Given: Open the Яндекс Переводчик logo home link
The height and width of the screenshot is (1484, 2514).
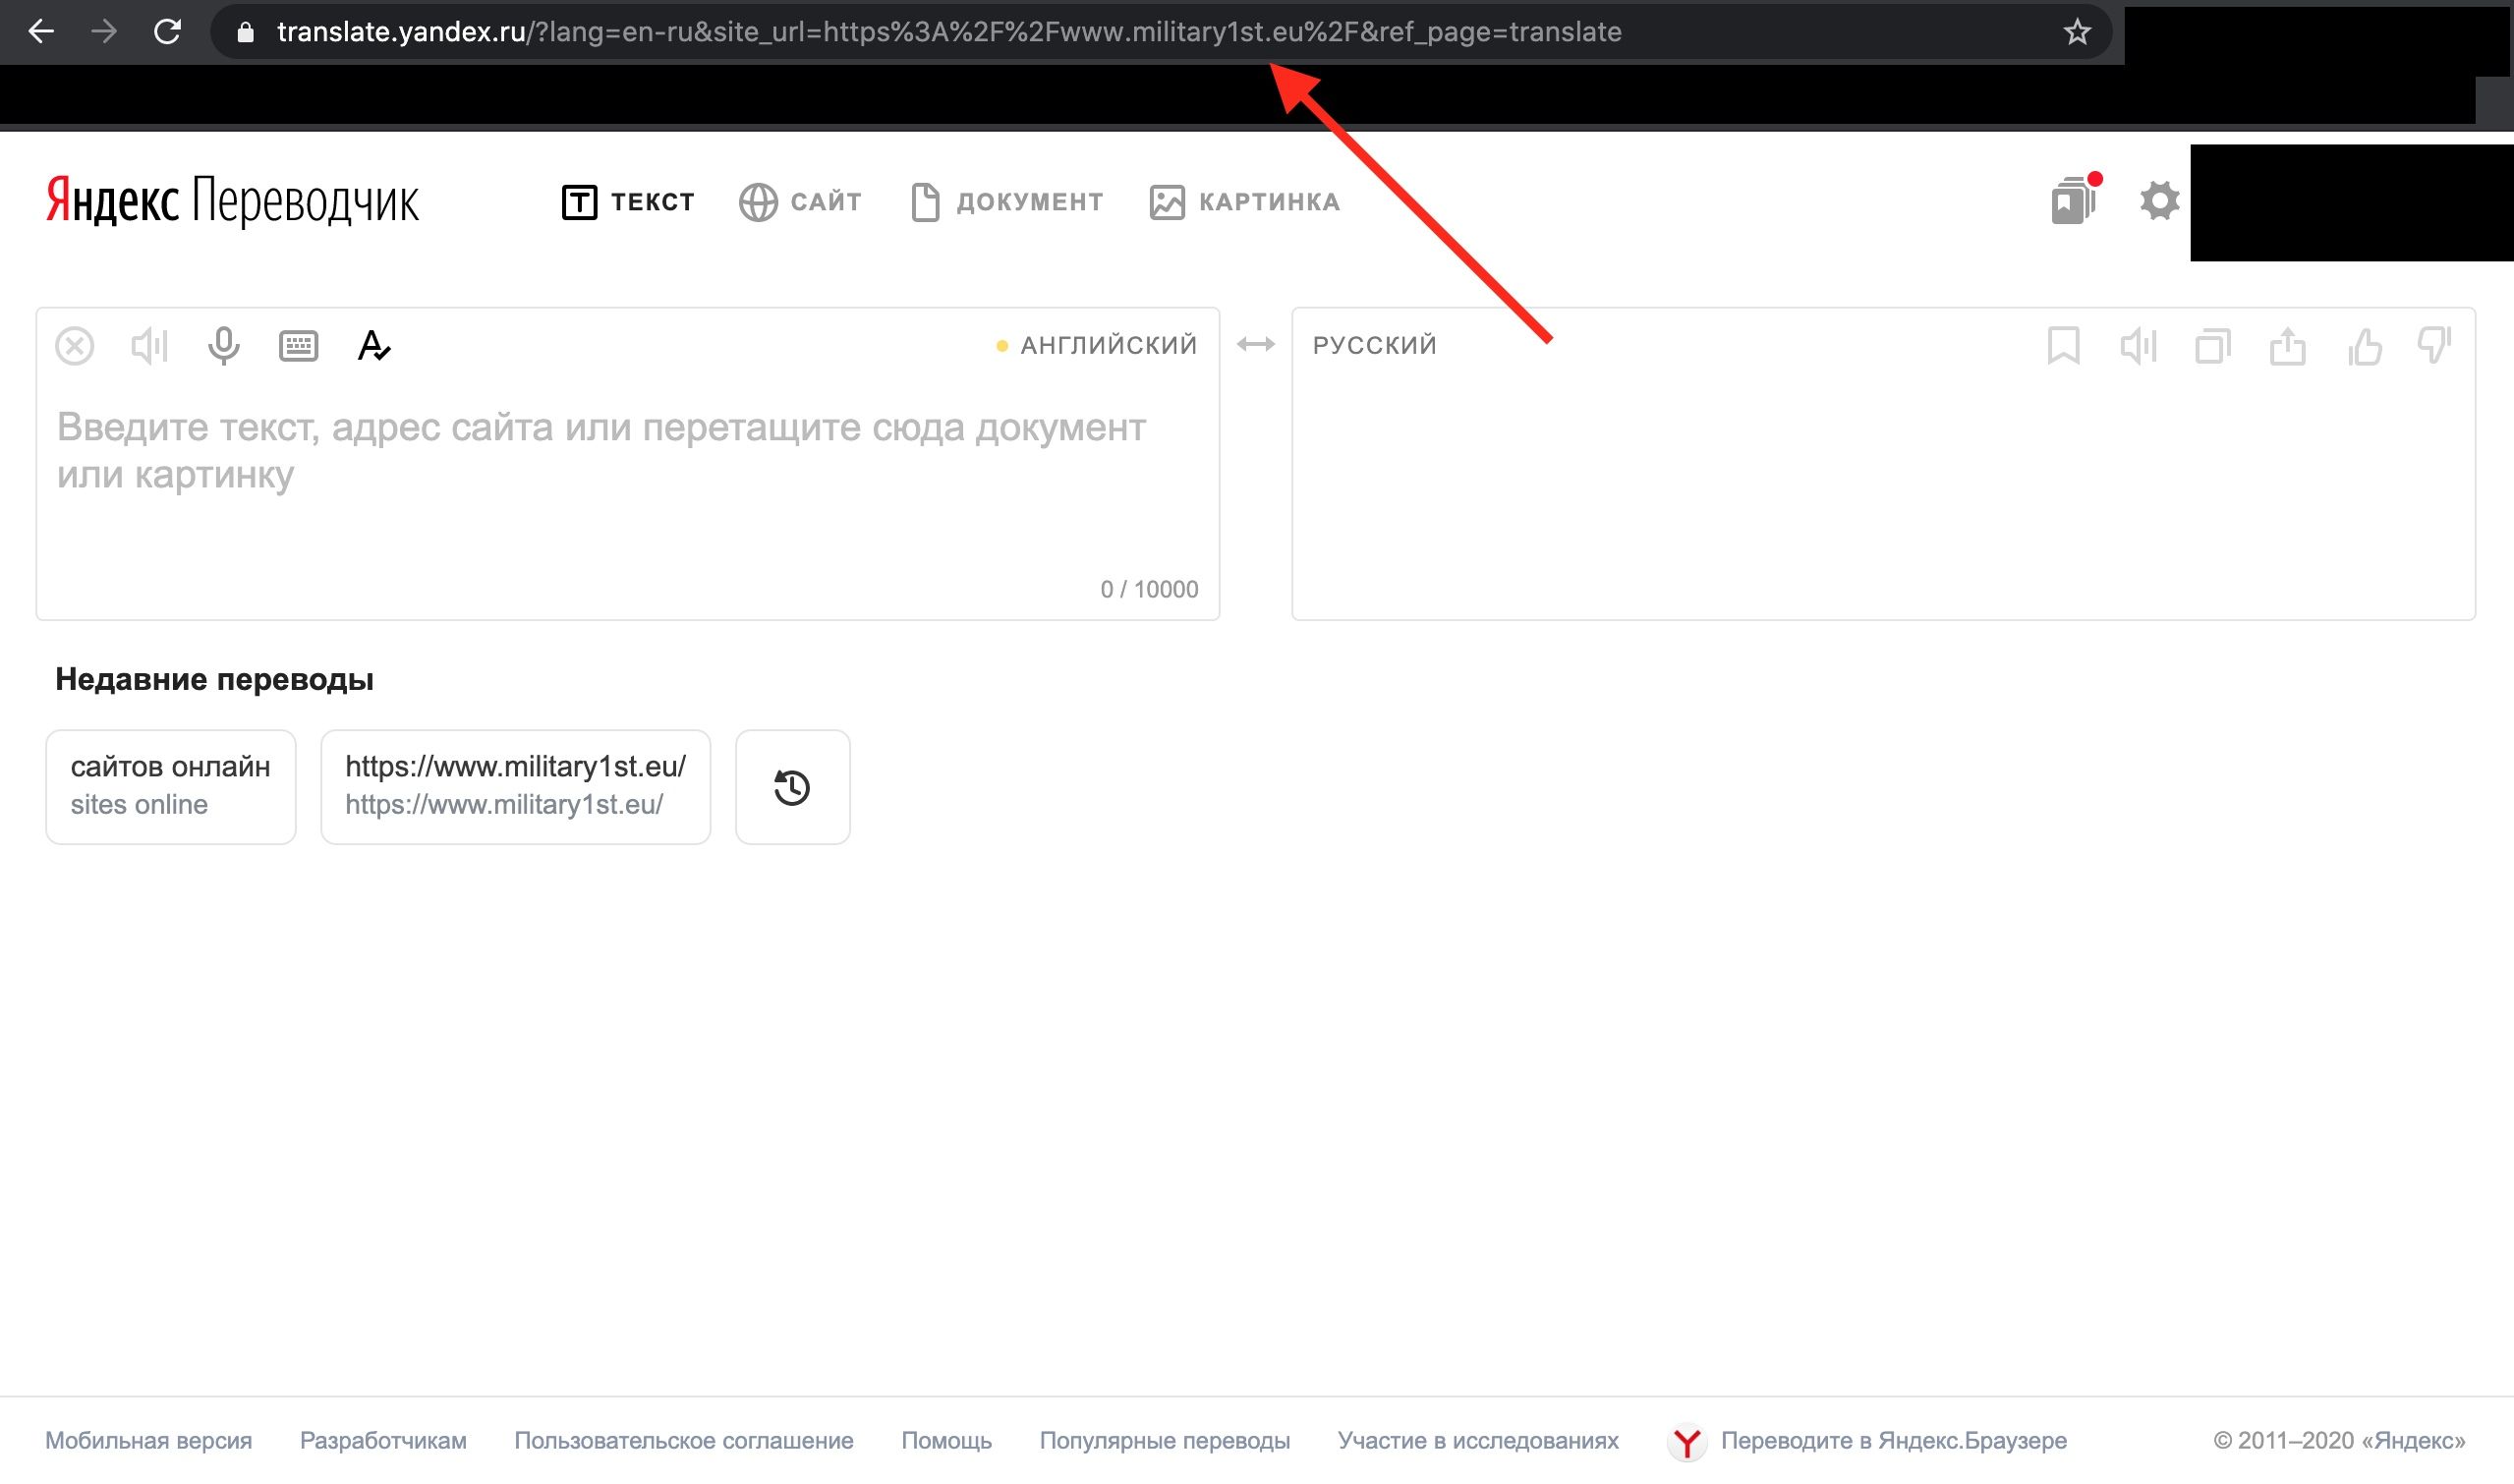Looking at the screenshot, I should click(232, 201).
